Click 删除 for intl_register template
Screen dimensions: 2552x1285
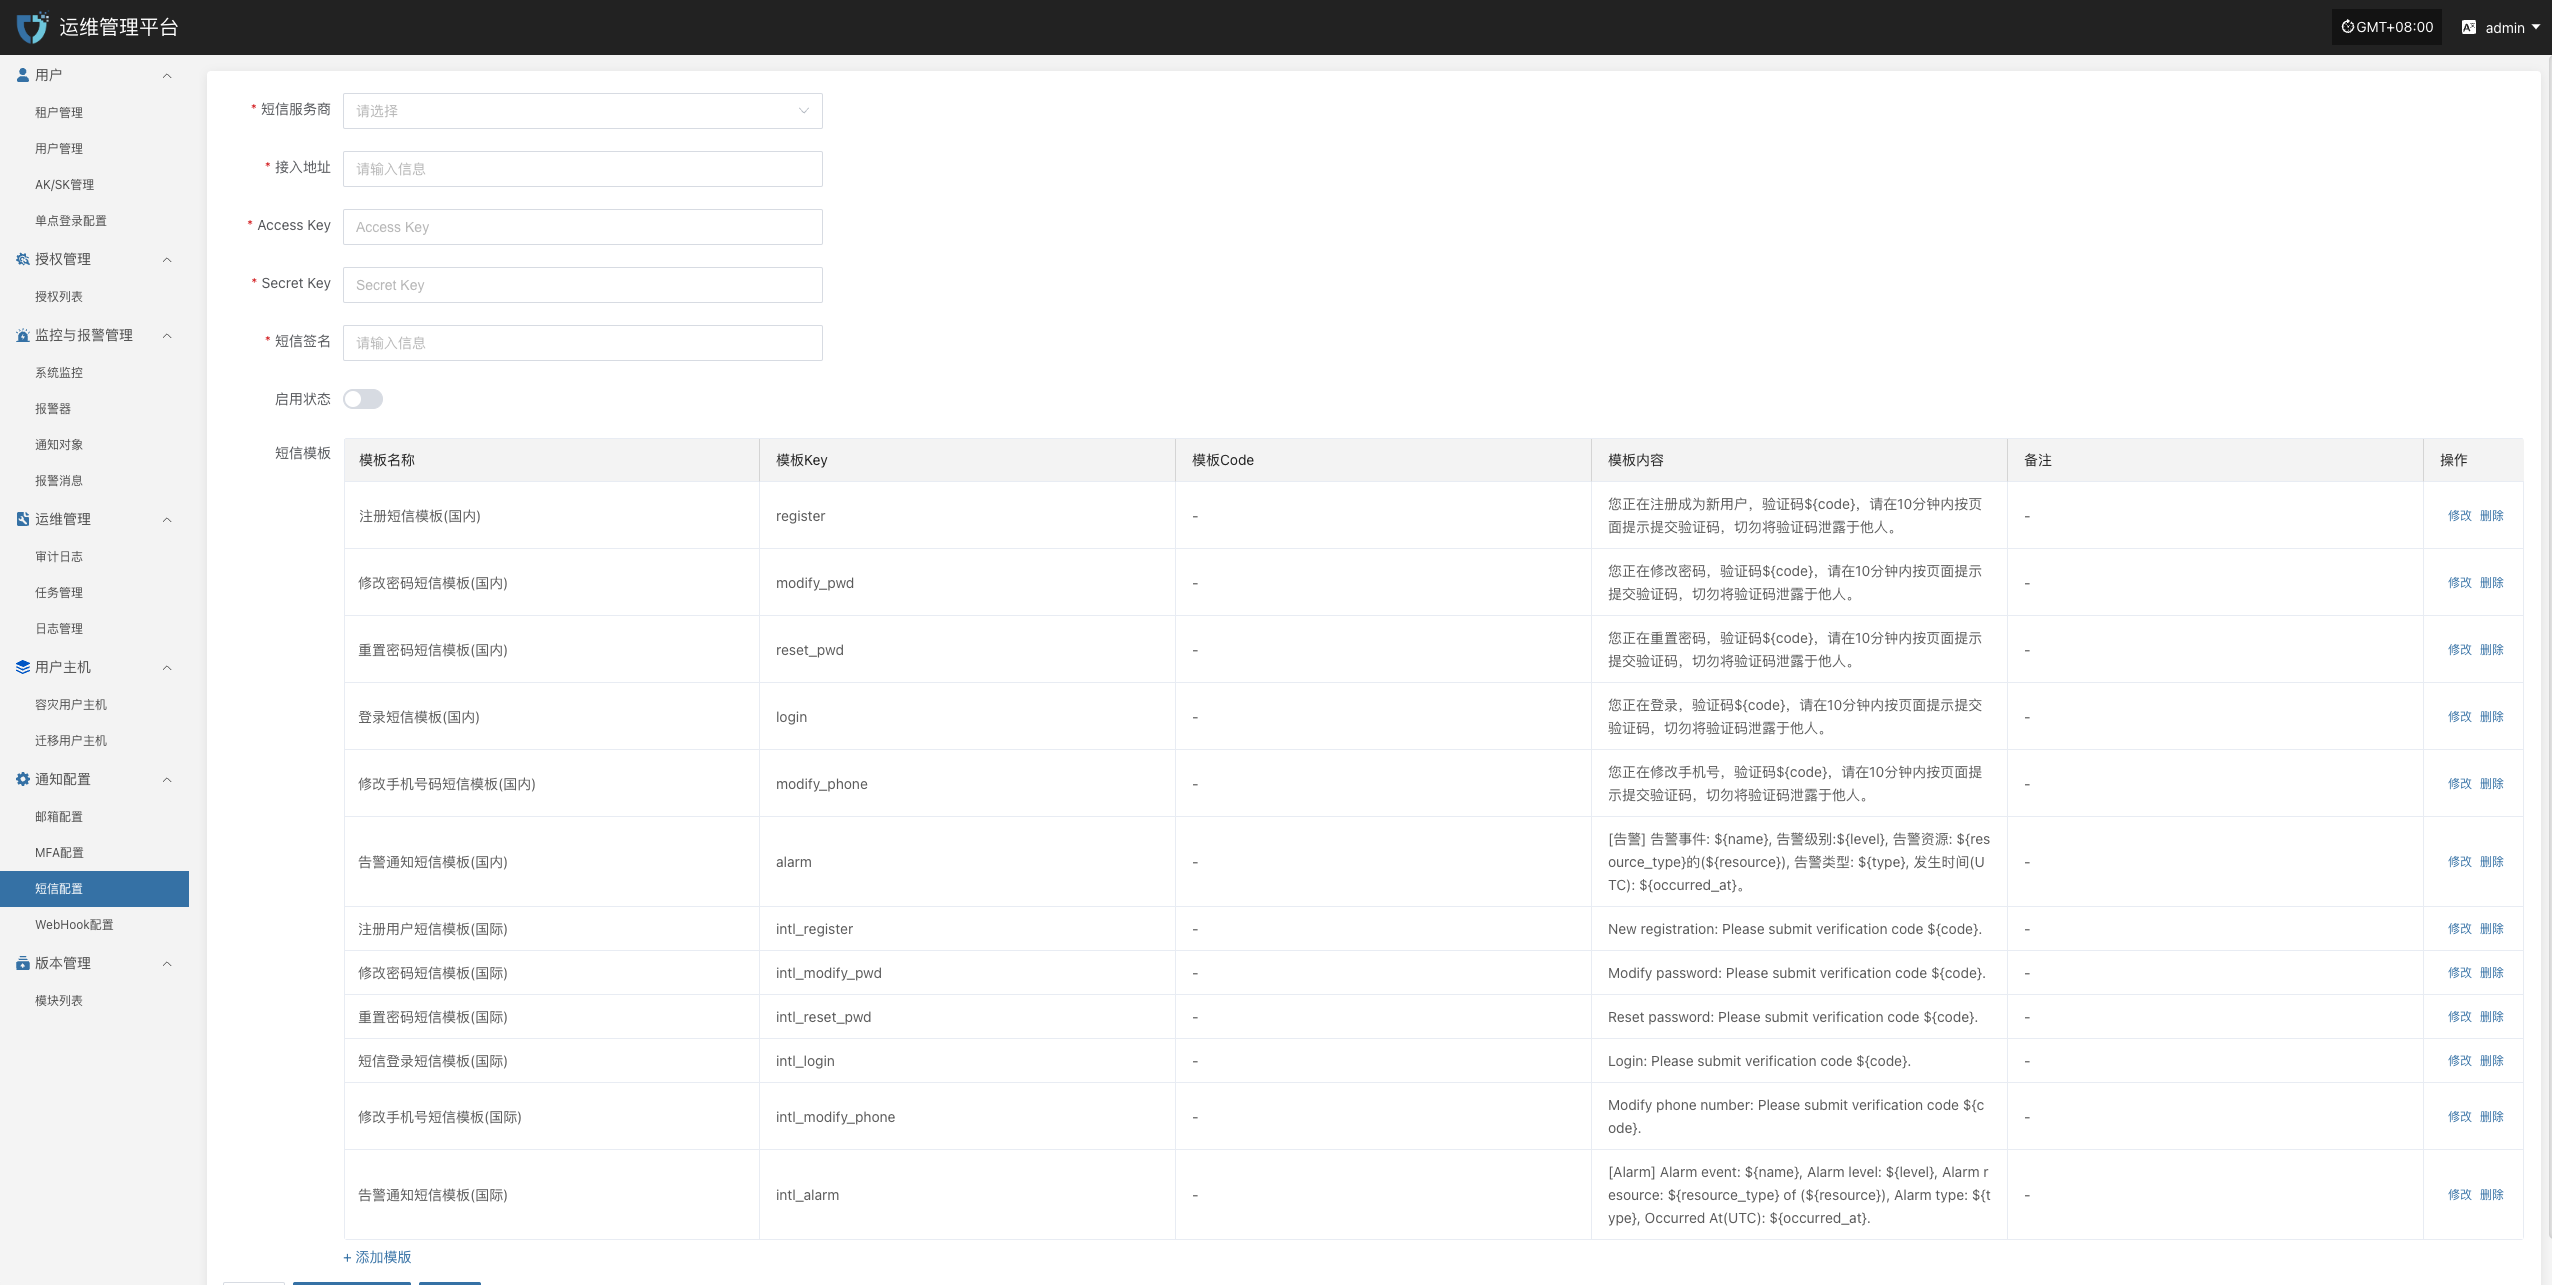[2491, 929]
